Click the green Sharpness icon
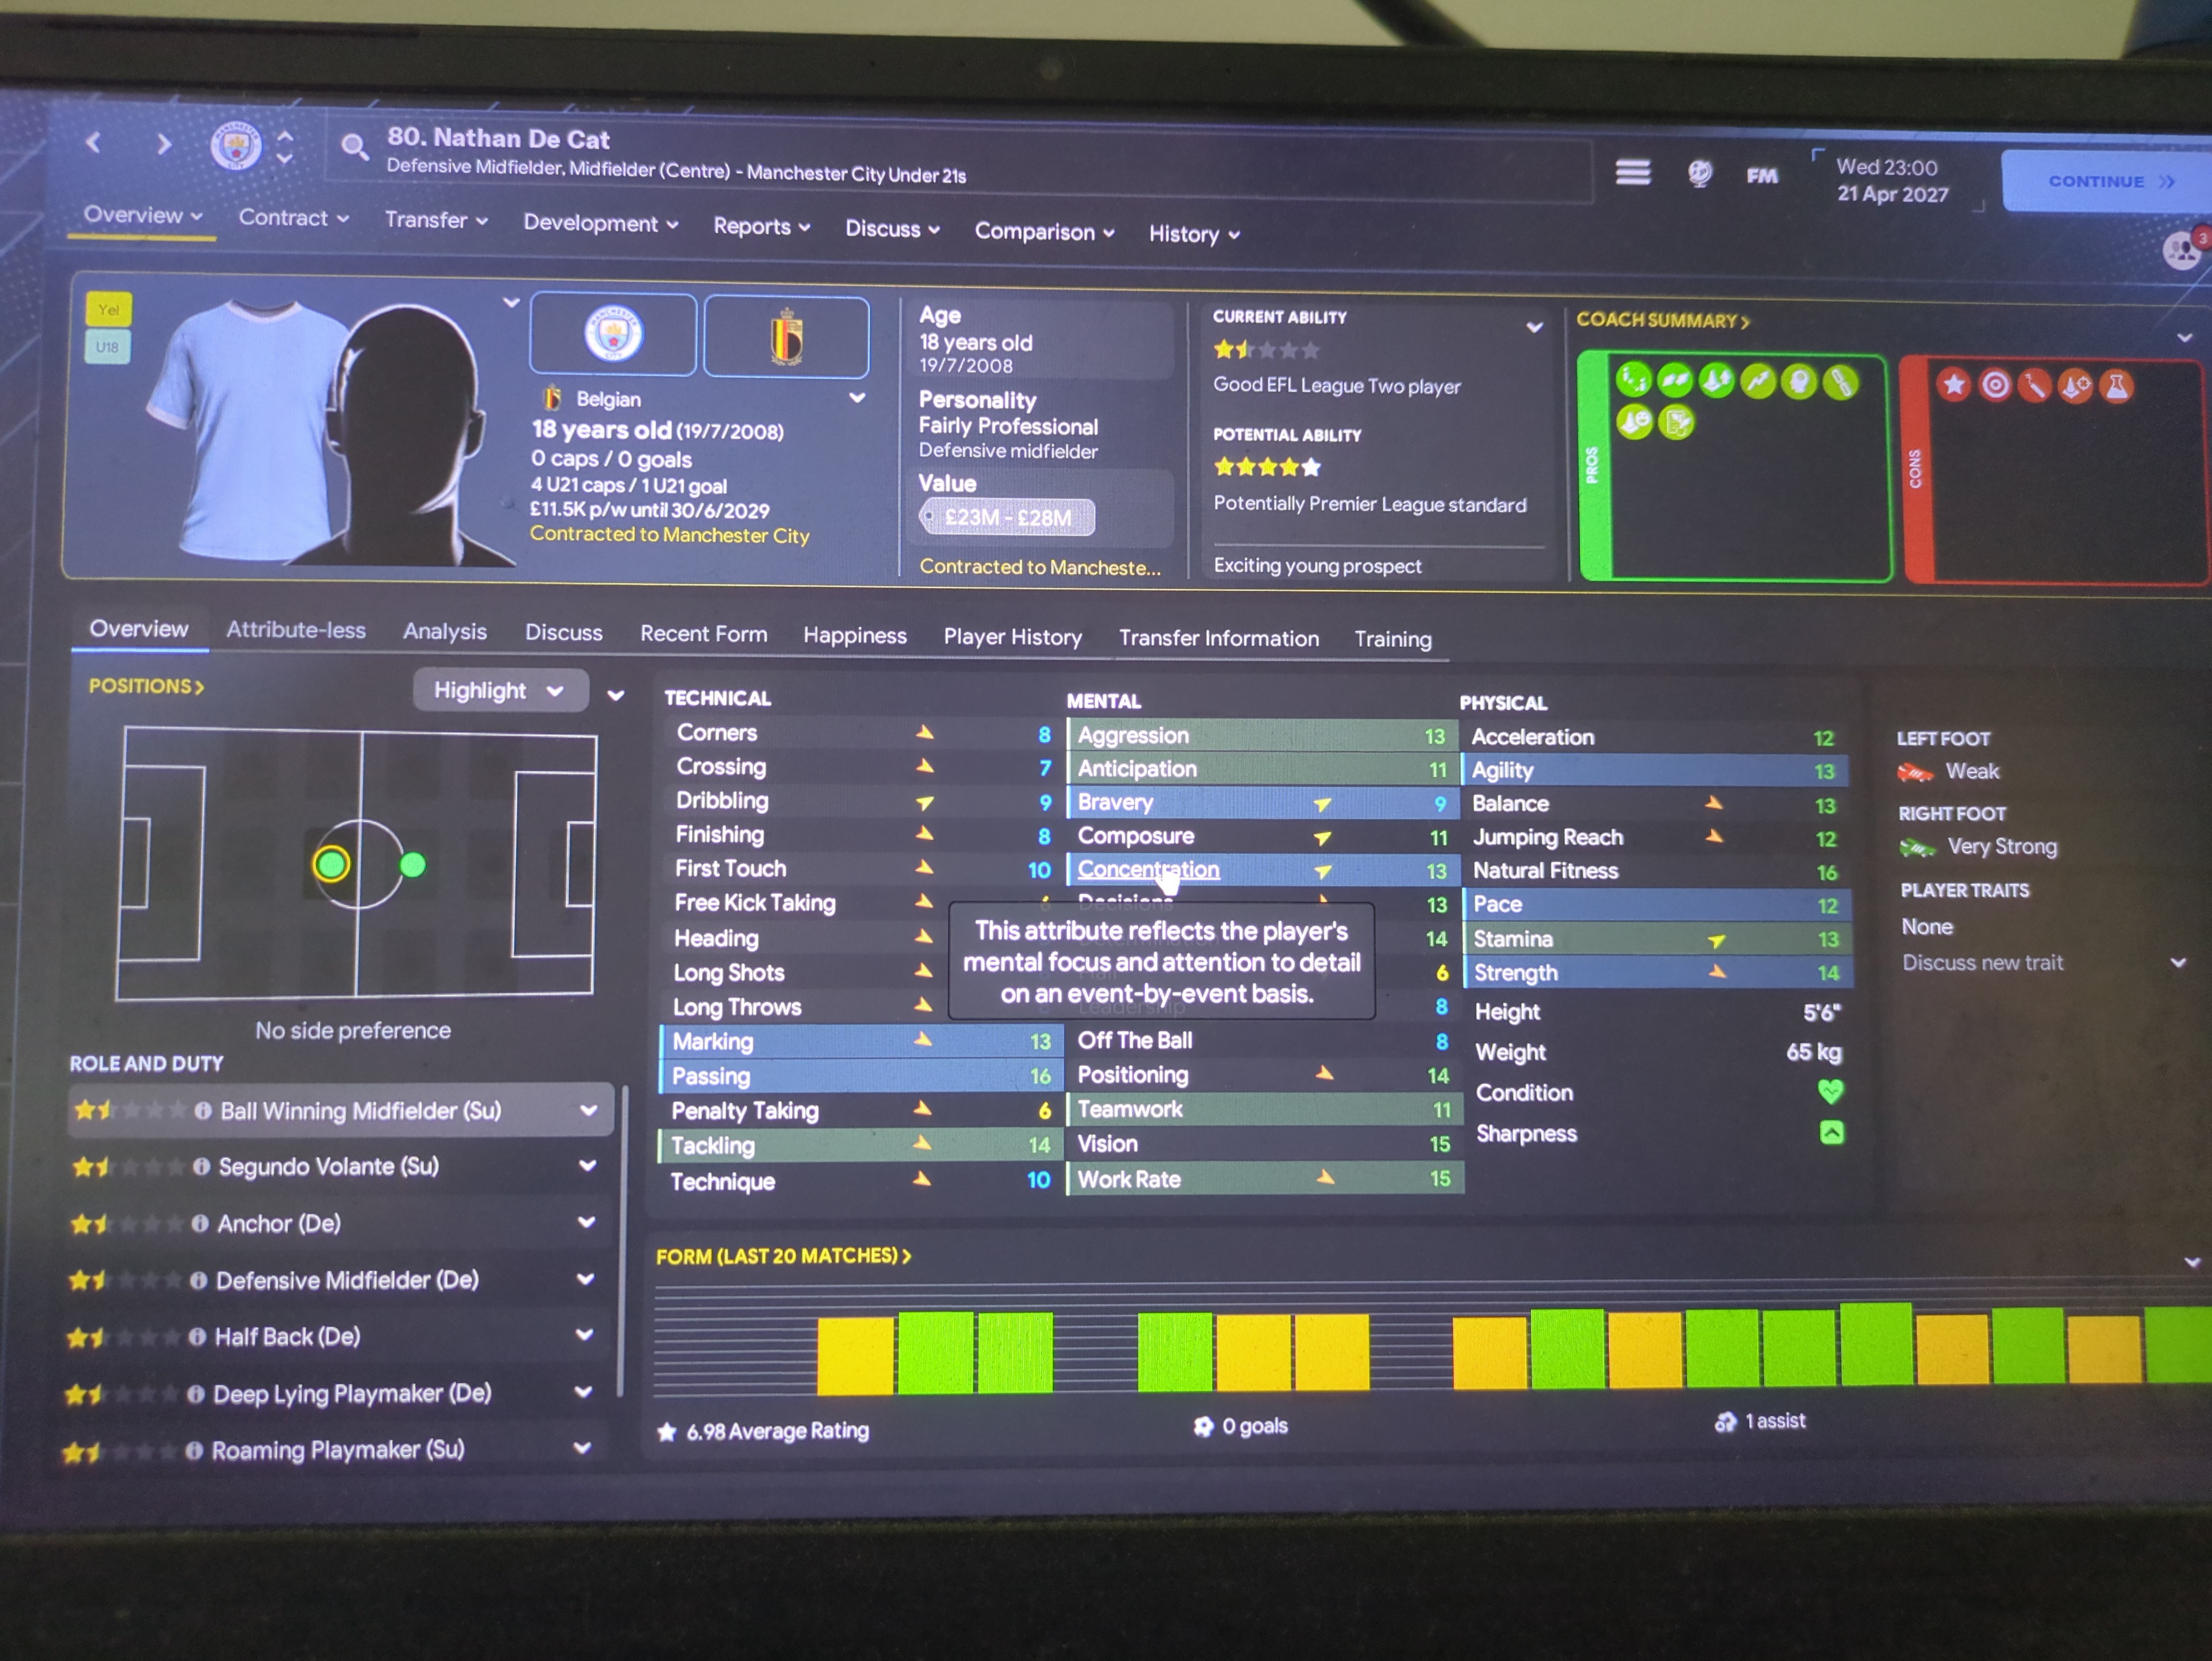 point(1831,1133)
